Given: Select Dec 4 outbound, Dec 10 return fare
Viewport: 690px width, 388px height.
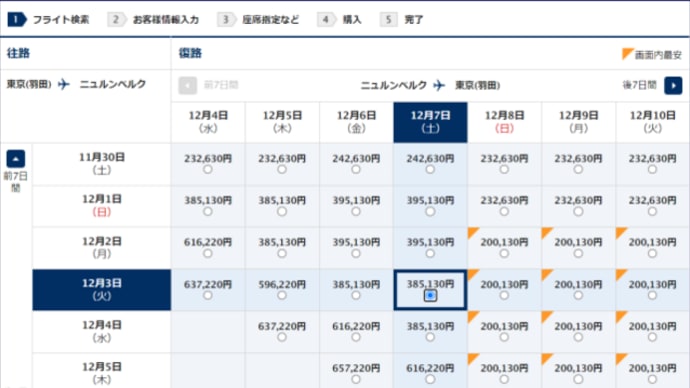Looking at the screenshot, I should pyautogui.click(x=653, y=337).
